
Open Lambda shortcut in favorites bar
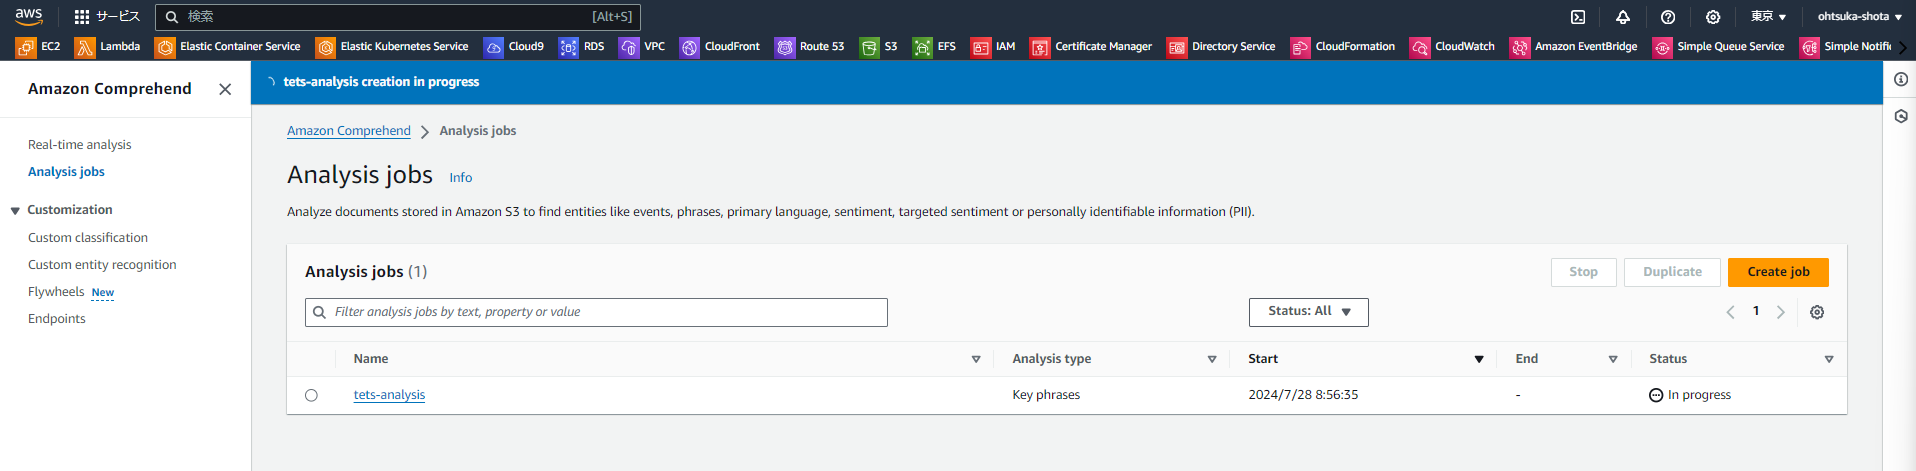coord(108,47)
